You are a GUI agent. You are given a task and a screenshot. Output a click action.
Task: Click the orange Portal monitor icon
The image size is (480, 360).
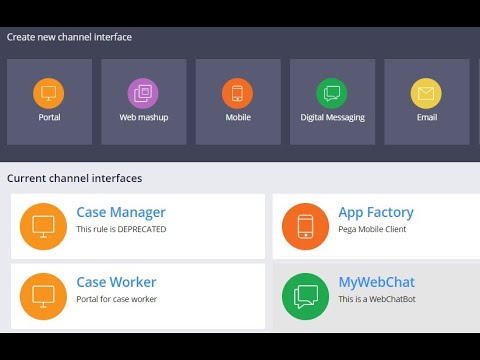click(49, 93)
